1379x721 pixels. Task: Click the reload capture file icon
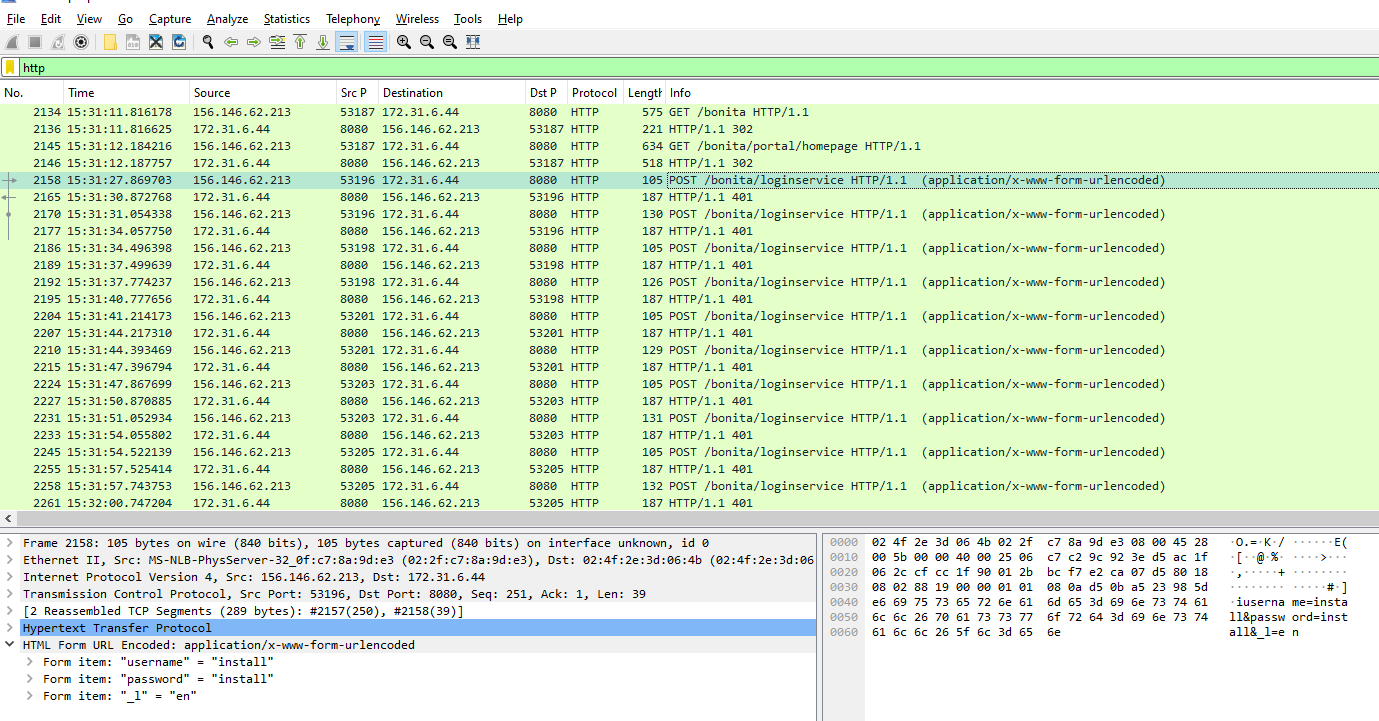click(179, 42)
